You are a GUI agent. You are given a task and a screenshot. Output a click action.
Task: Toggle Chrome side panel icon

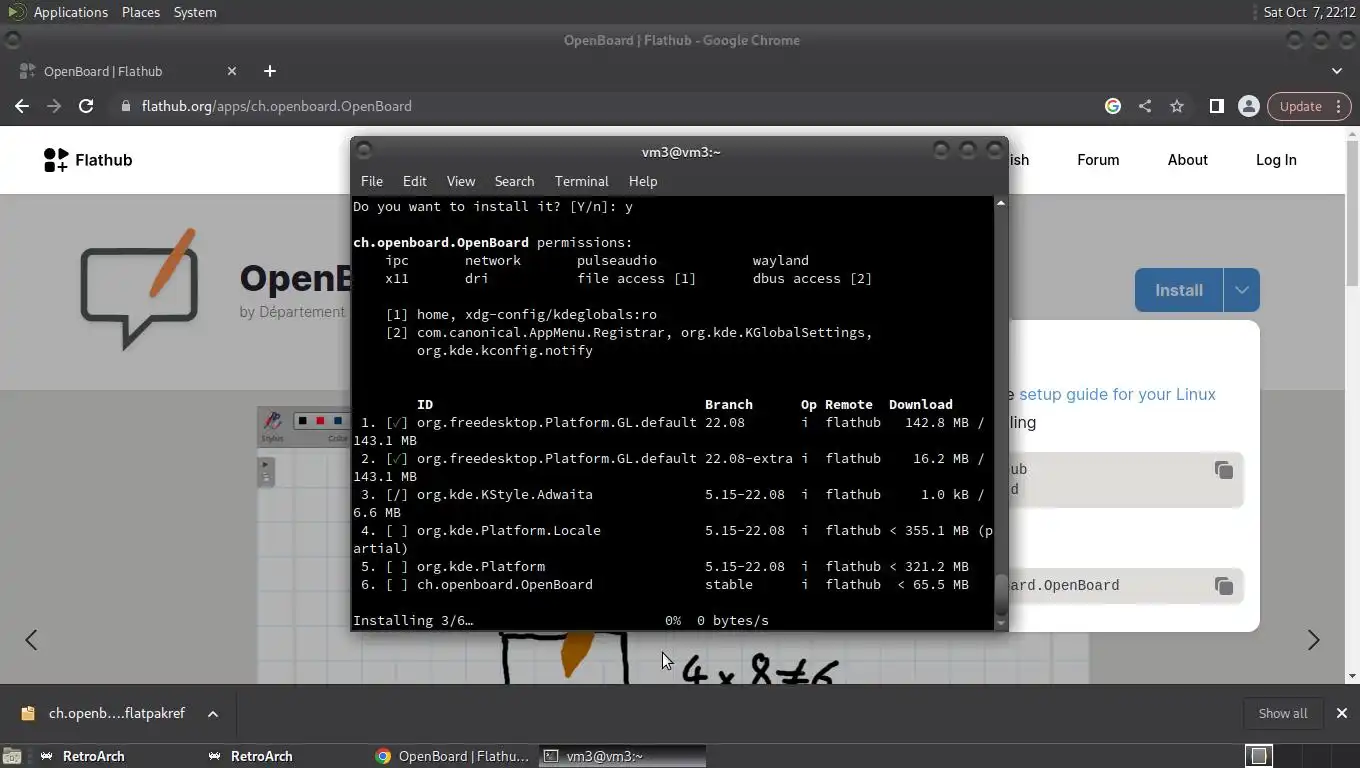(x=1217, y=106)
